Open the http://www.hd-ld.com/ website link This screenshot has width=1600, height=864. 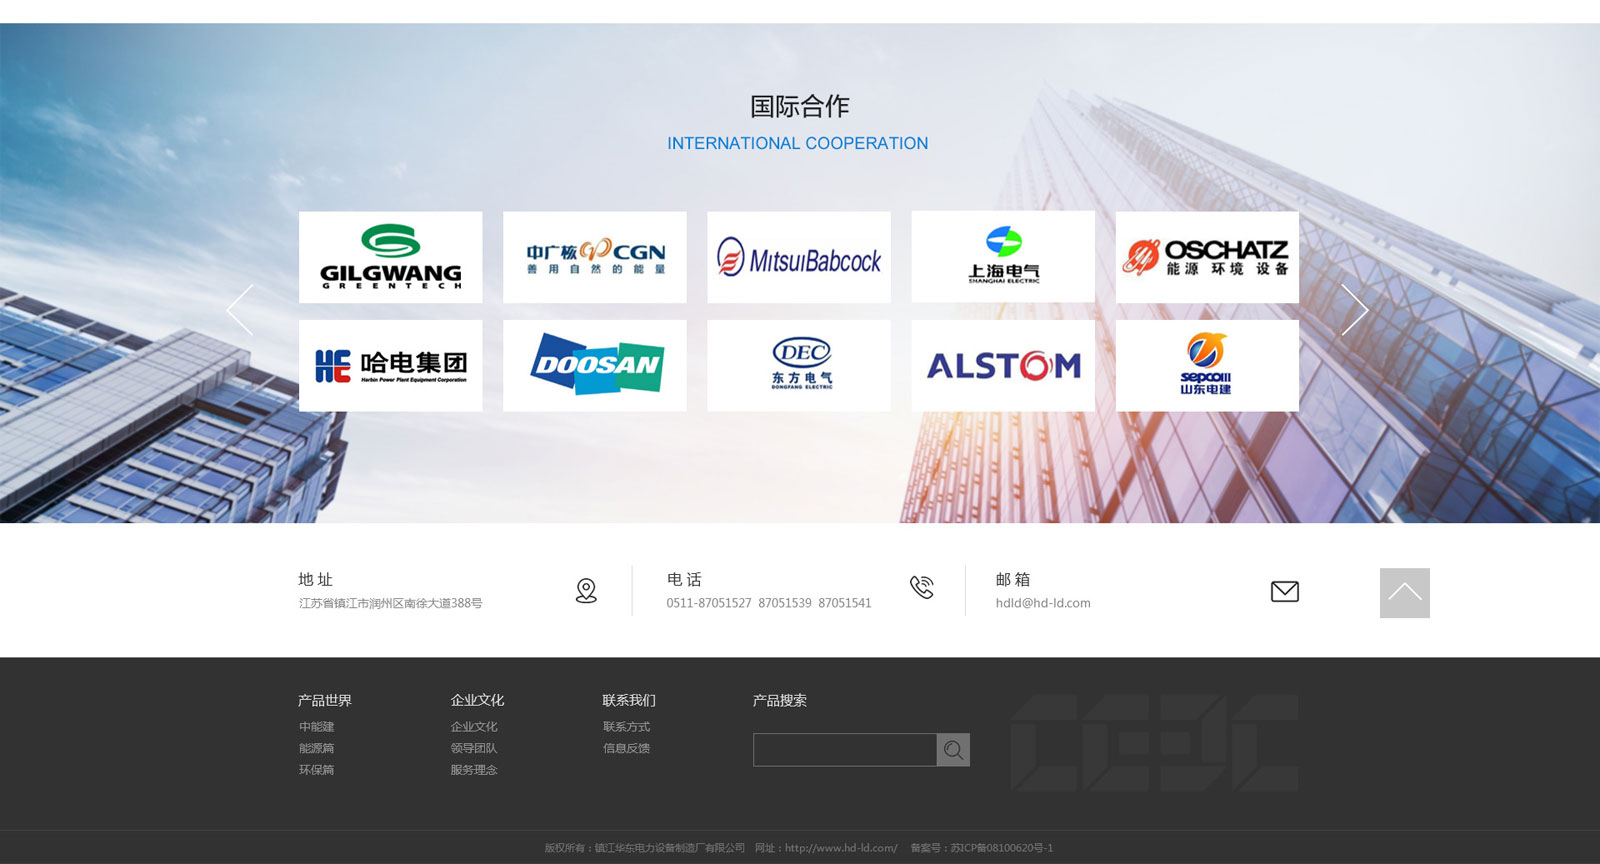coord(841,848)
